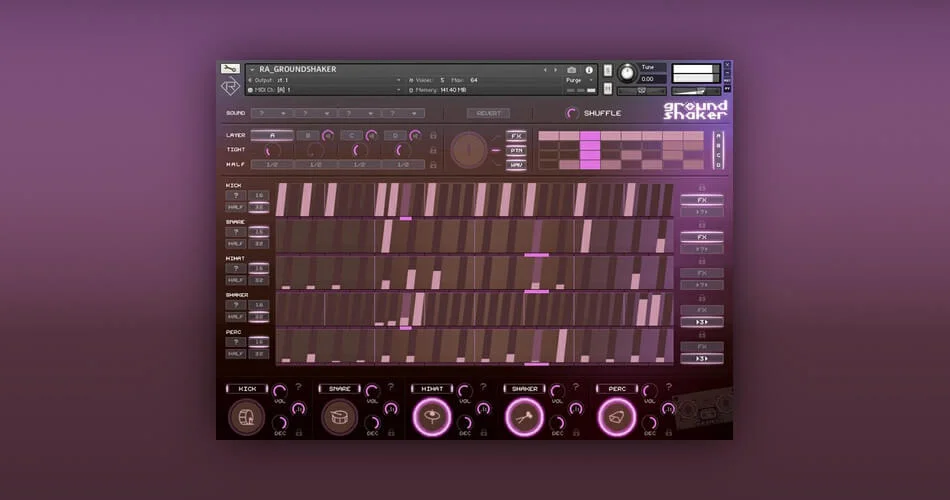Click the first kick step bar
This screenshot has height=500, width=950.
point(281,200)
